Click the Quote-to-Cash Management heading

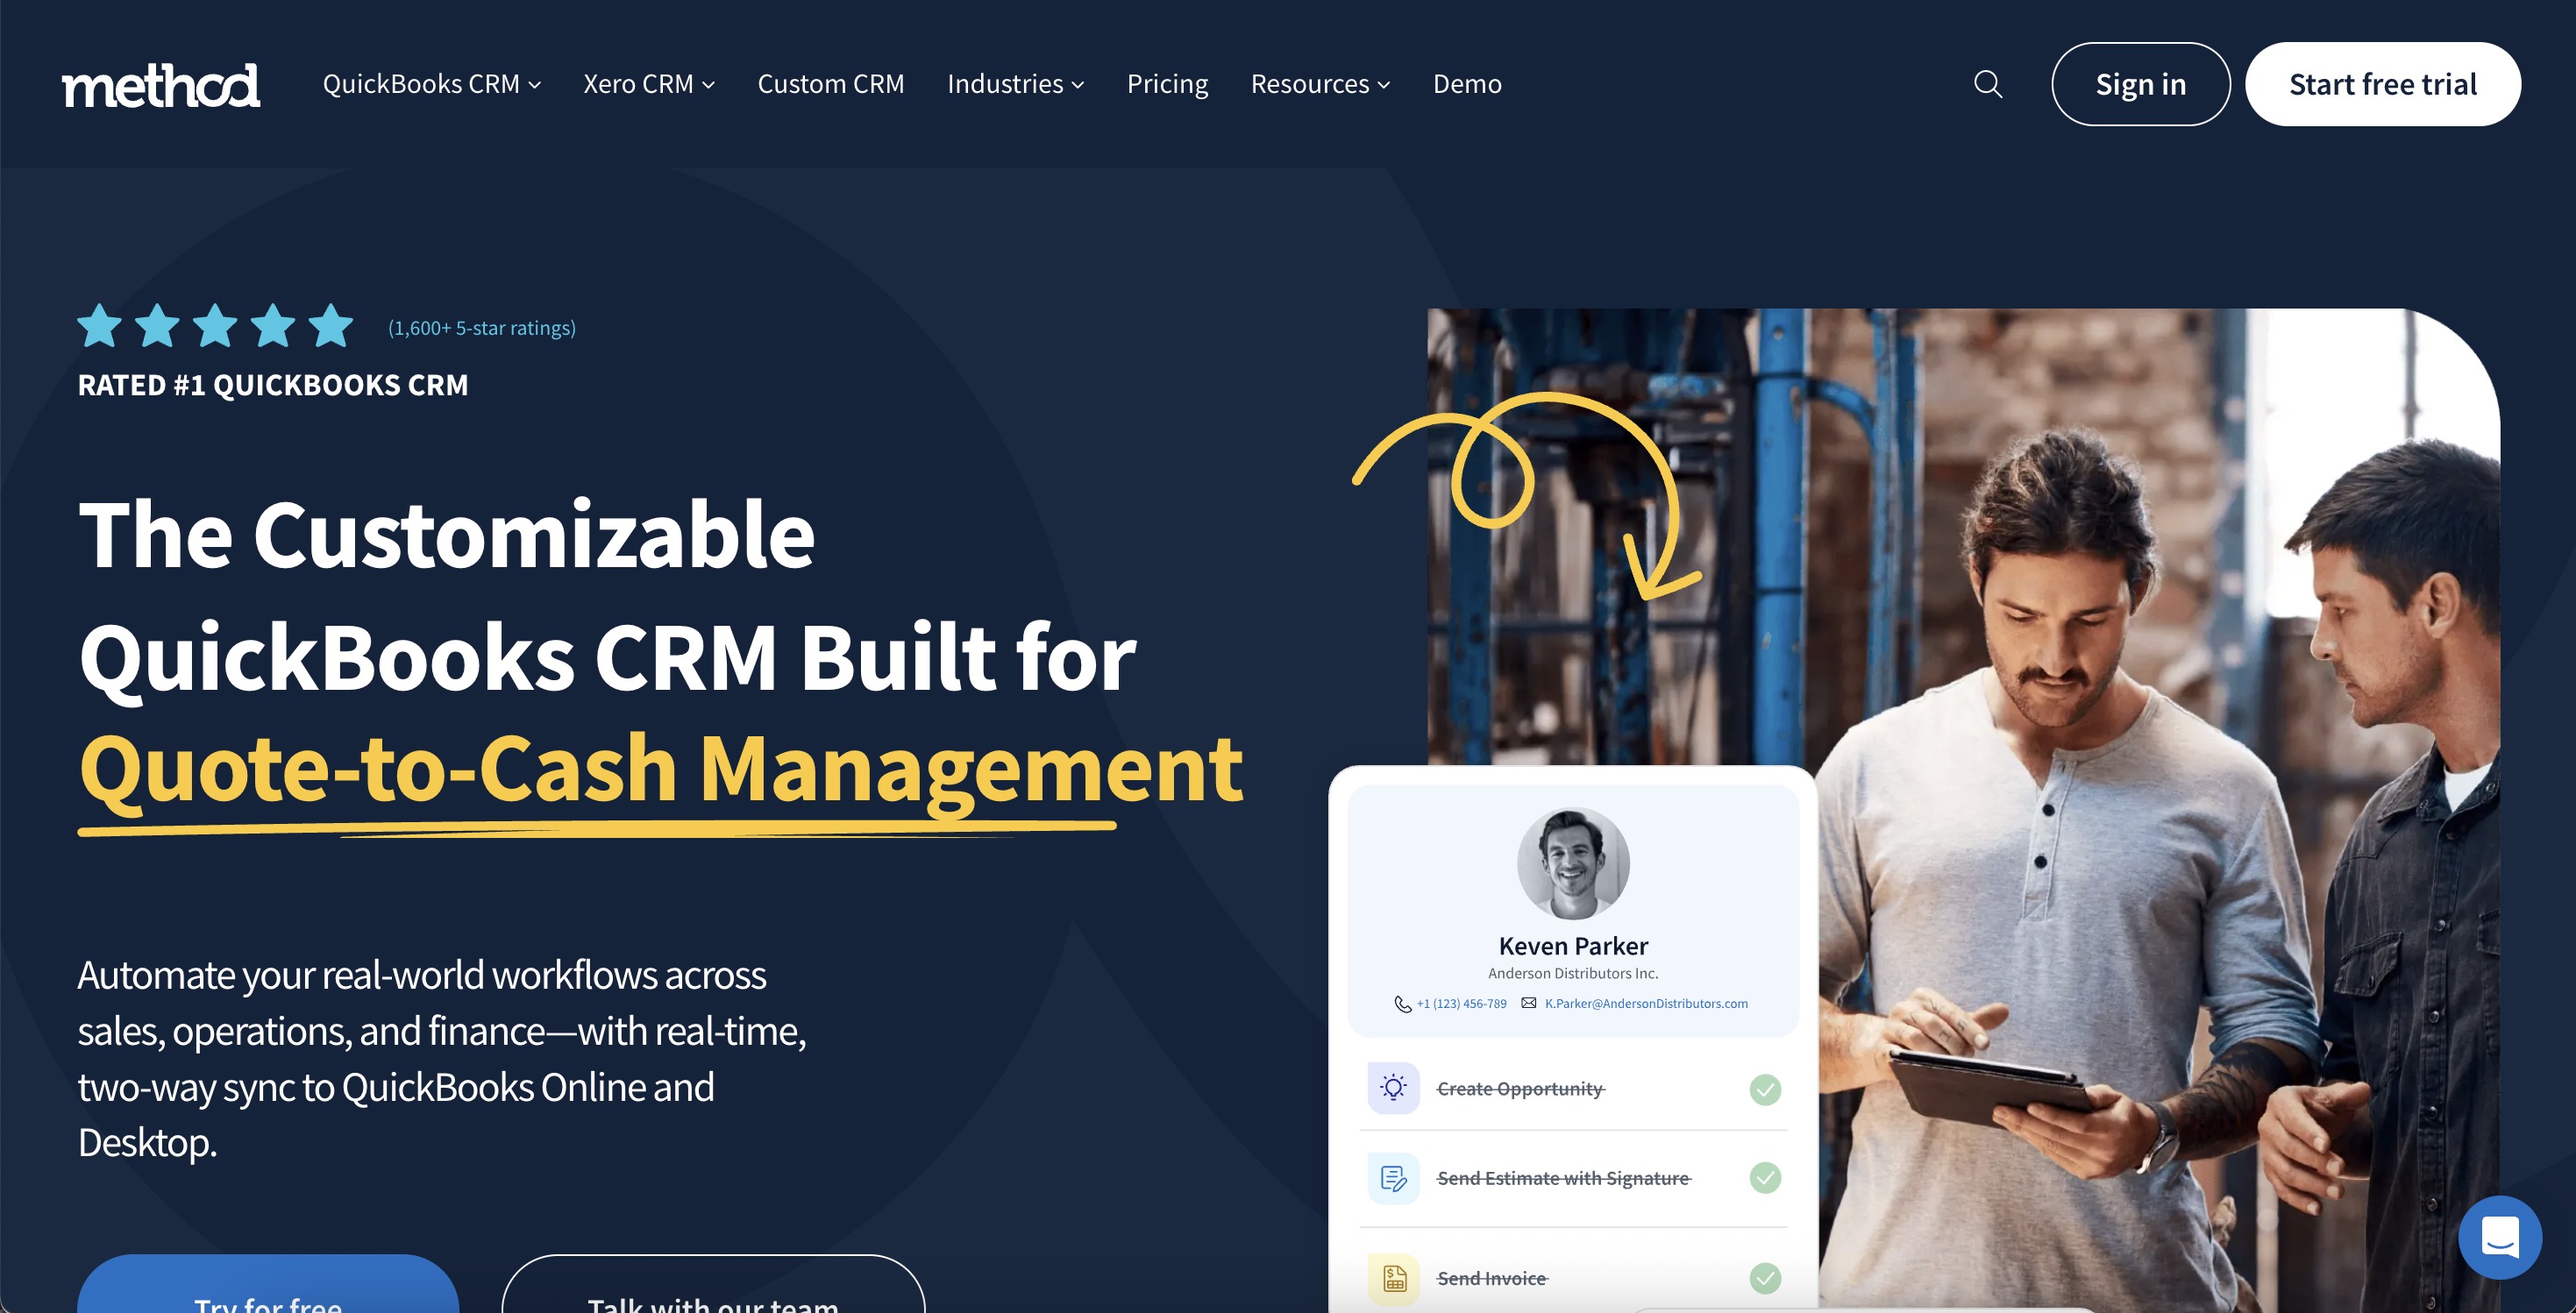click(x=661, y=770)
